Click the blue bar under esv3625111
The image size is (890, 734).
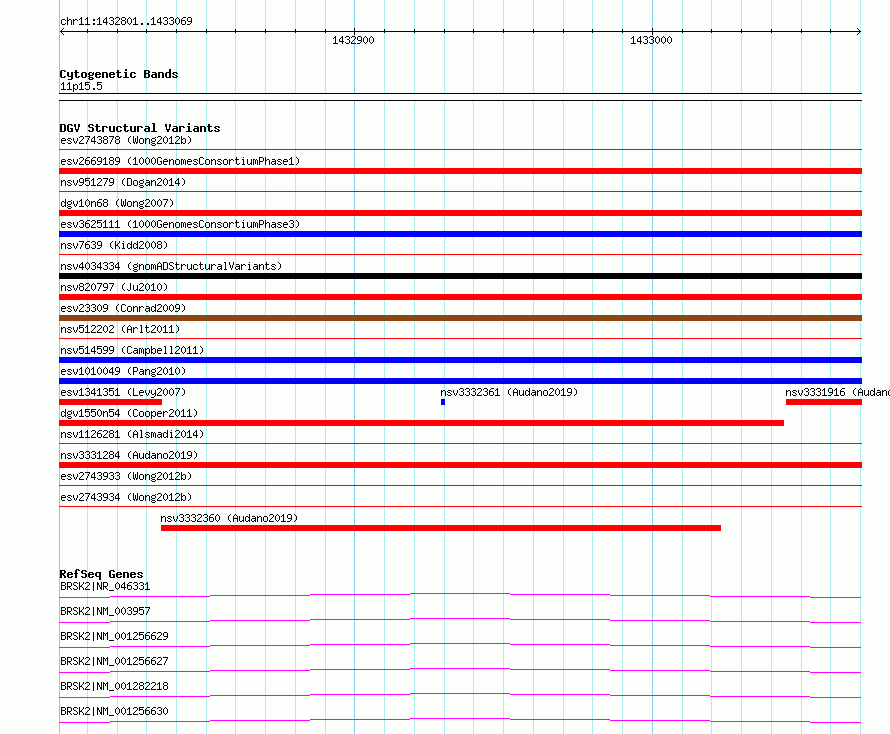tap(460, 234)
